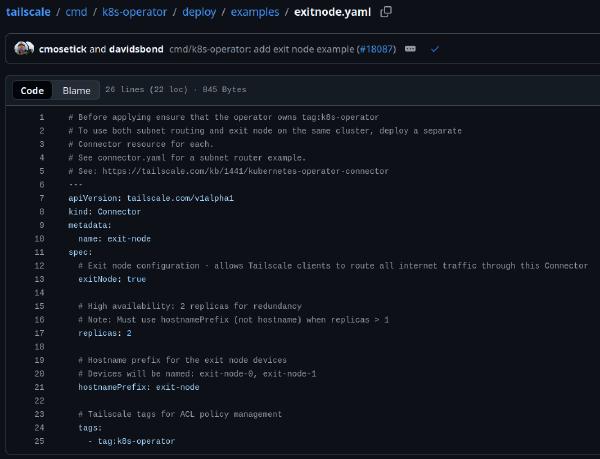This screenshot has height=459, width=600.
Task: Open the cmd breadcrumb link
Action: 76,12
